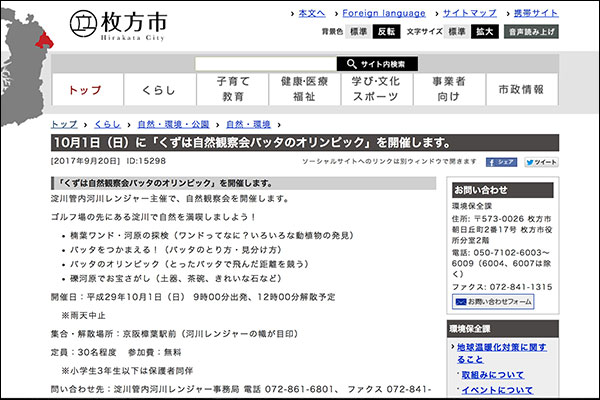
Task: Open the 子育て教育 navigation tab
Action: pyautogui.click(x=233, y=90)
